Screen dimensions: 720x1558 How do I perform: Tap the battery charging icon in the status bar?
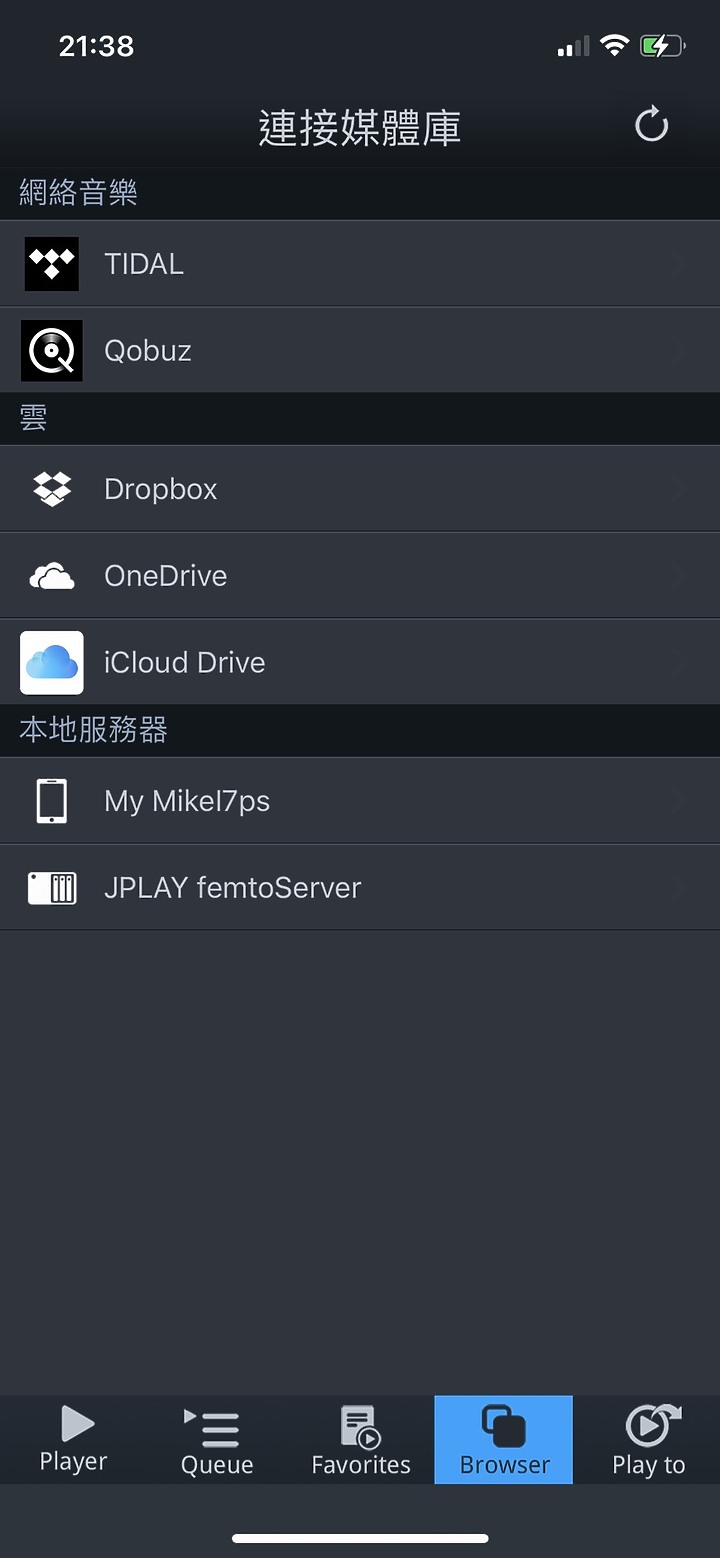pos(662,46)
